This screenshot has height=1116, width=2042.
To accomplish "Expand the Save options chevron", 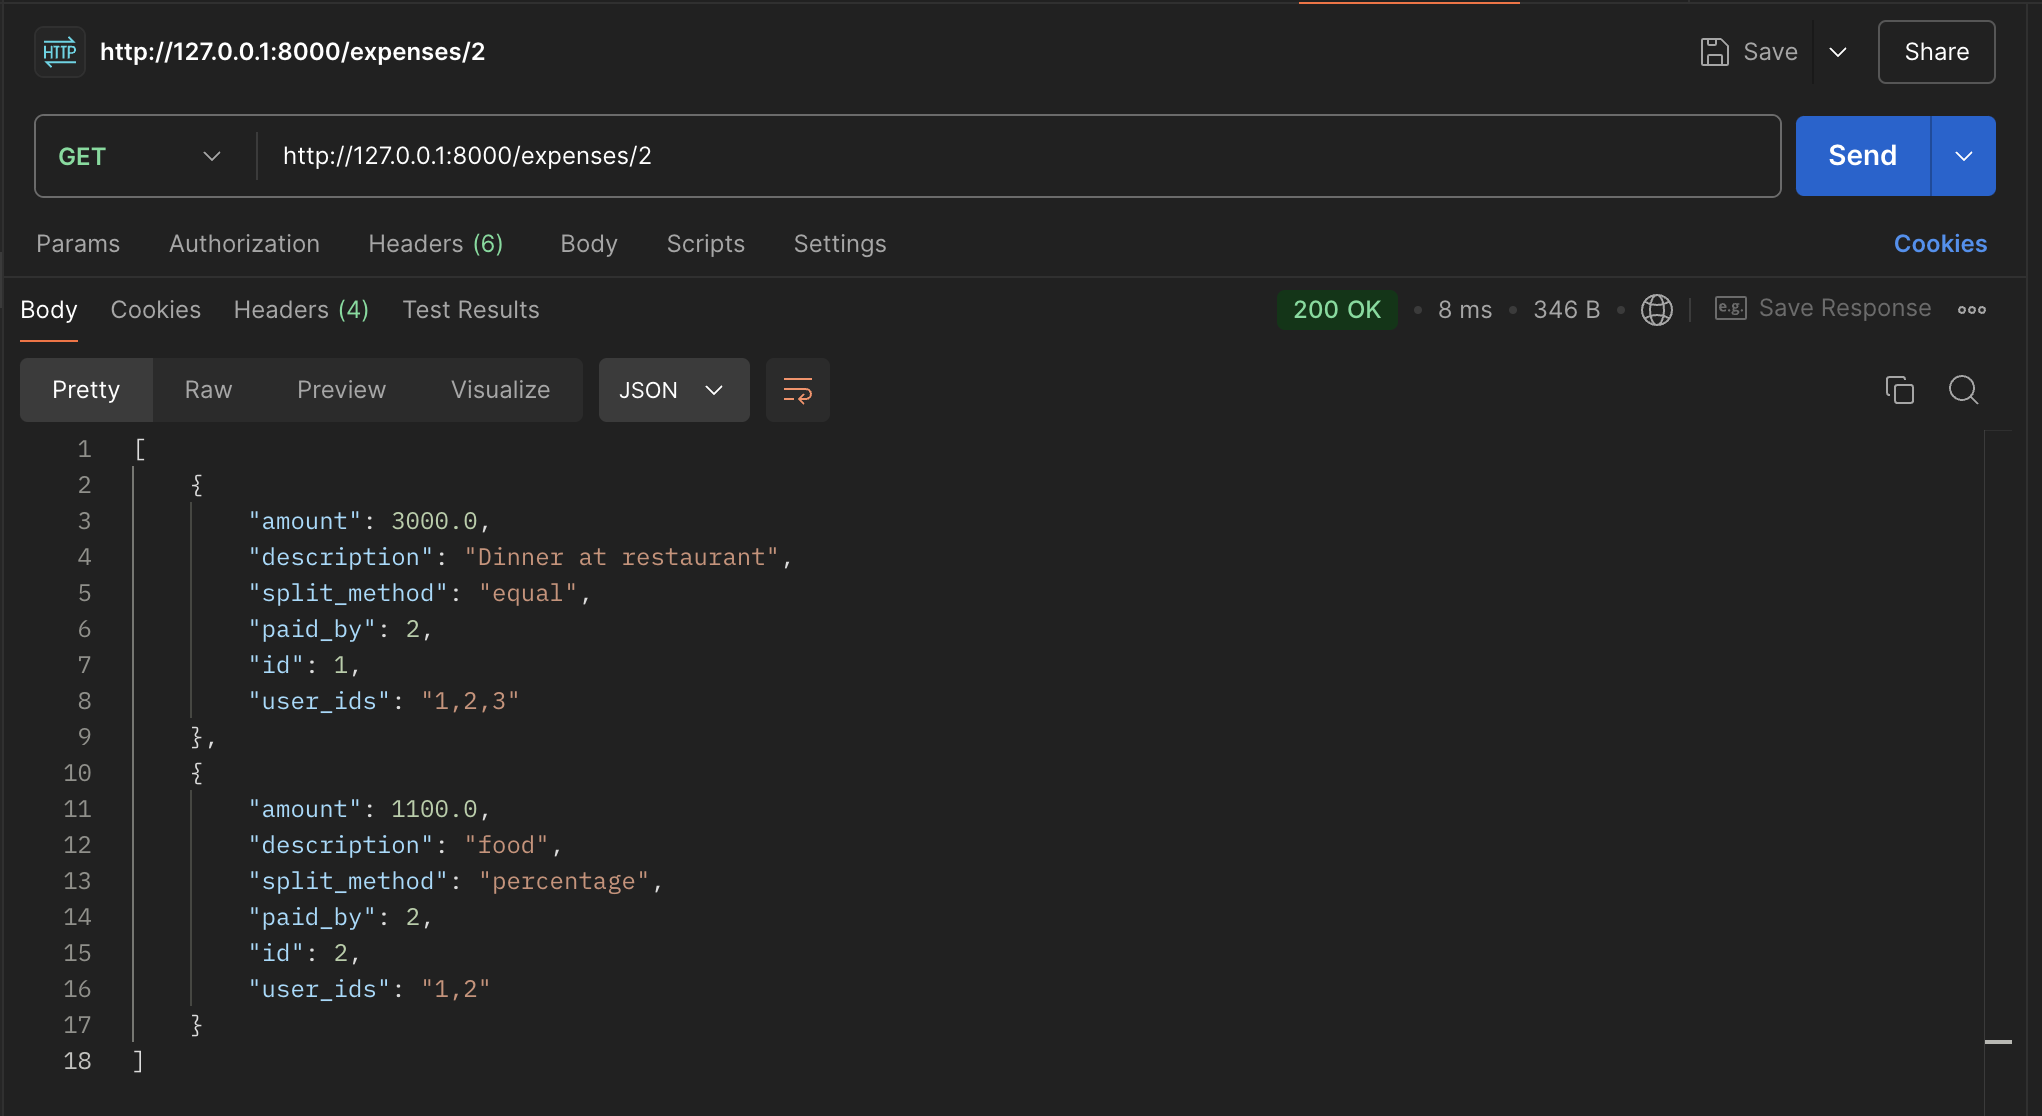I will point(1838,52).
